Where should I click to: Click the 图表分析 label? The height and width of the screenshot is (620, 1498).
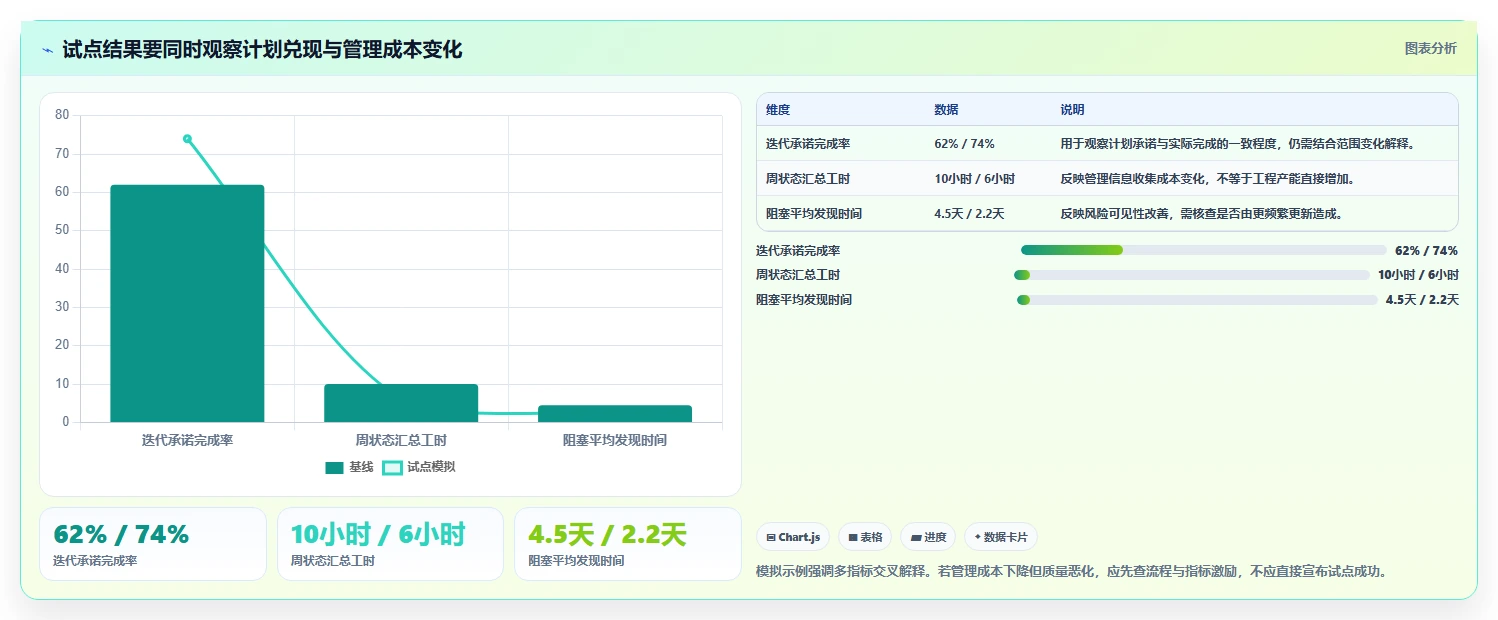(1430, 48)
